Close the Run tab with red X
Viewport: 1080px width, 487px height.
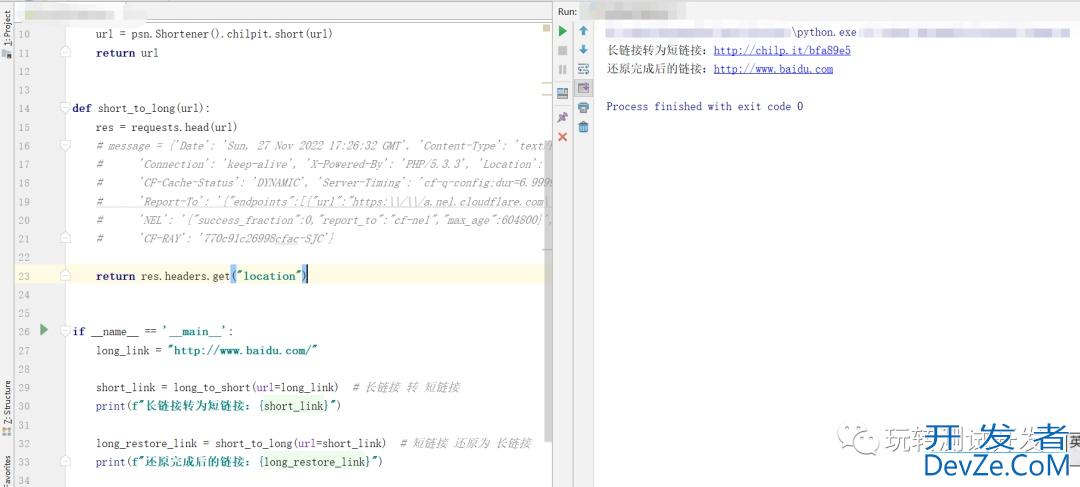(563, 136)
